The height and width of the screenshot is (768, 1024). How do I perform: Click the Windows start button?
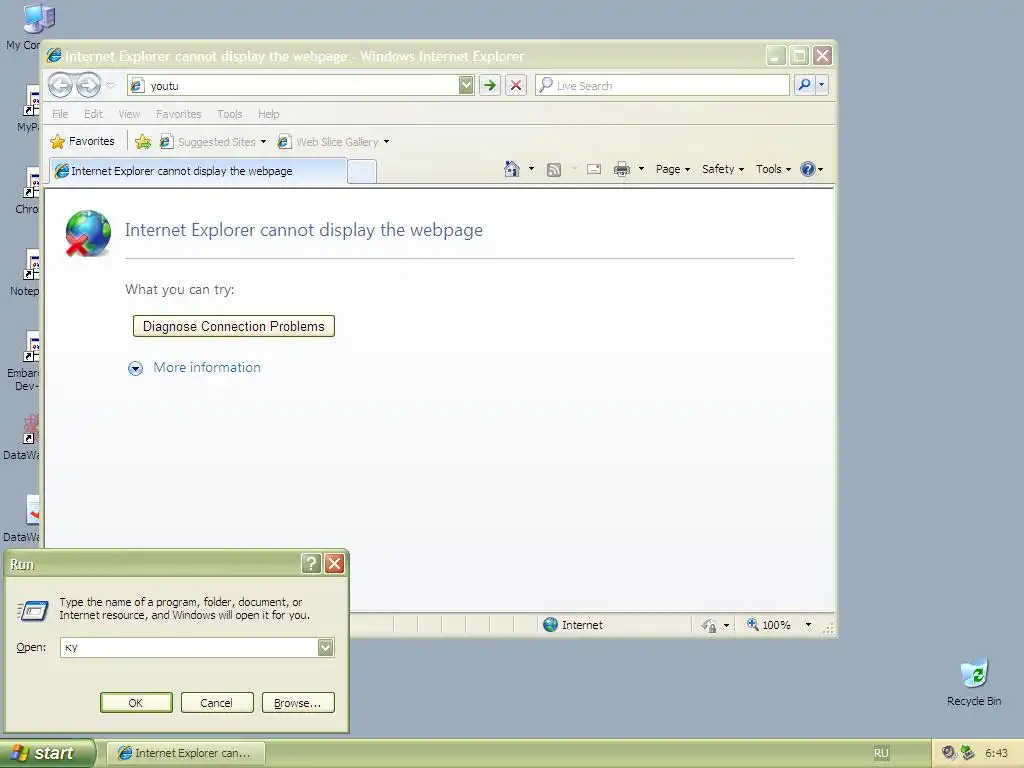point(47,753)
